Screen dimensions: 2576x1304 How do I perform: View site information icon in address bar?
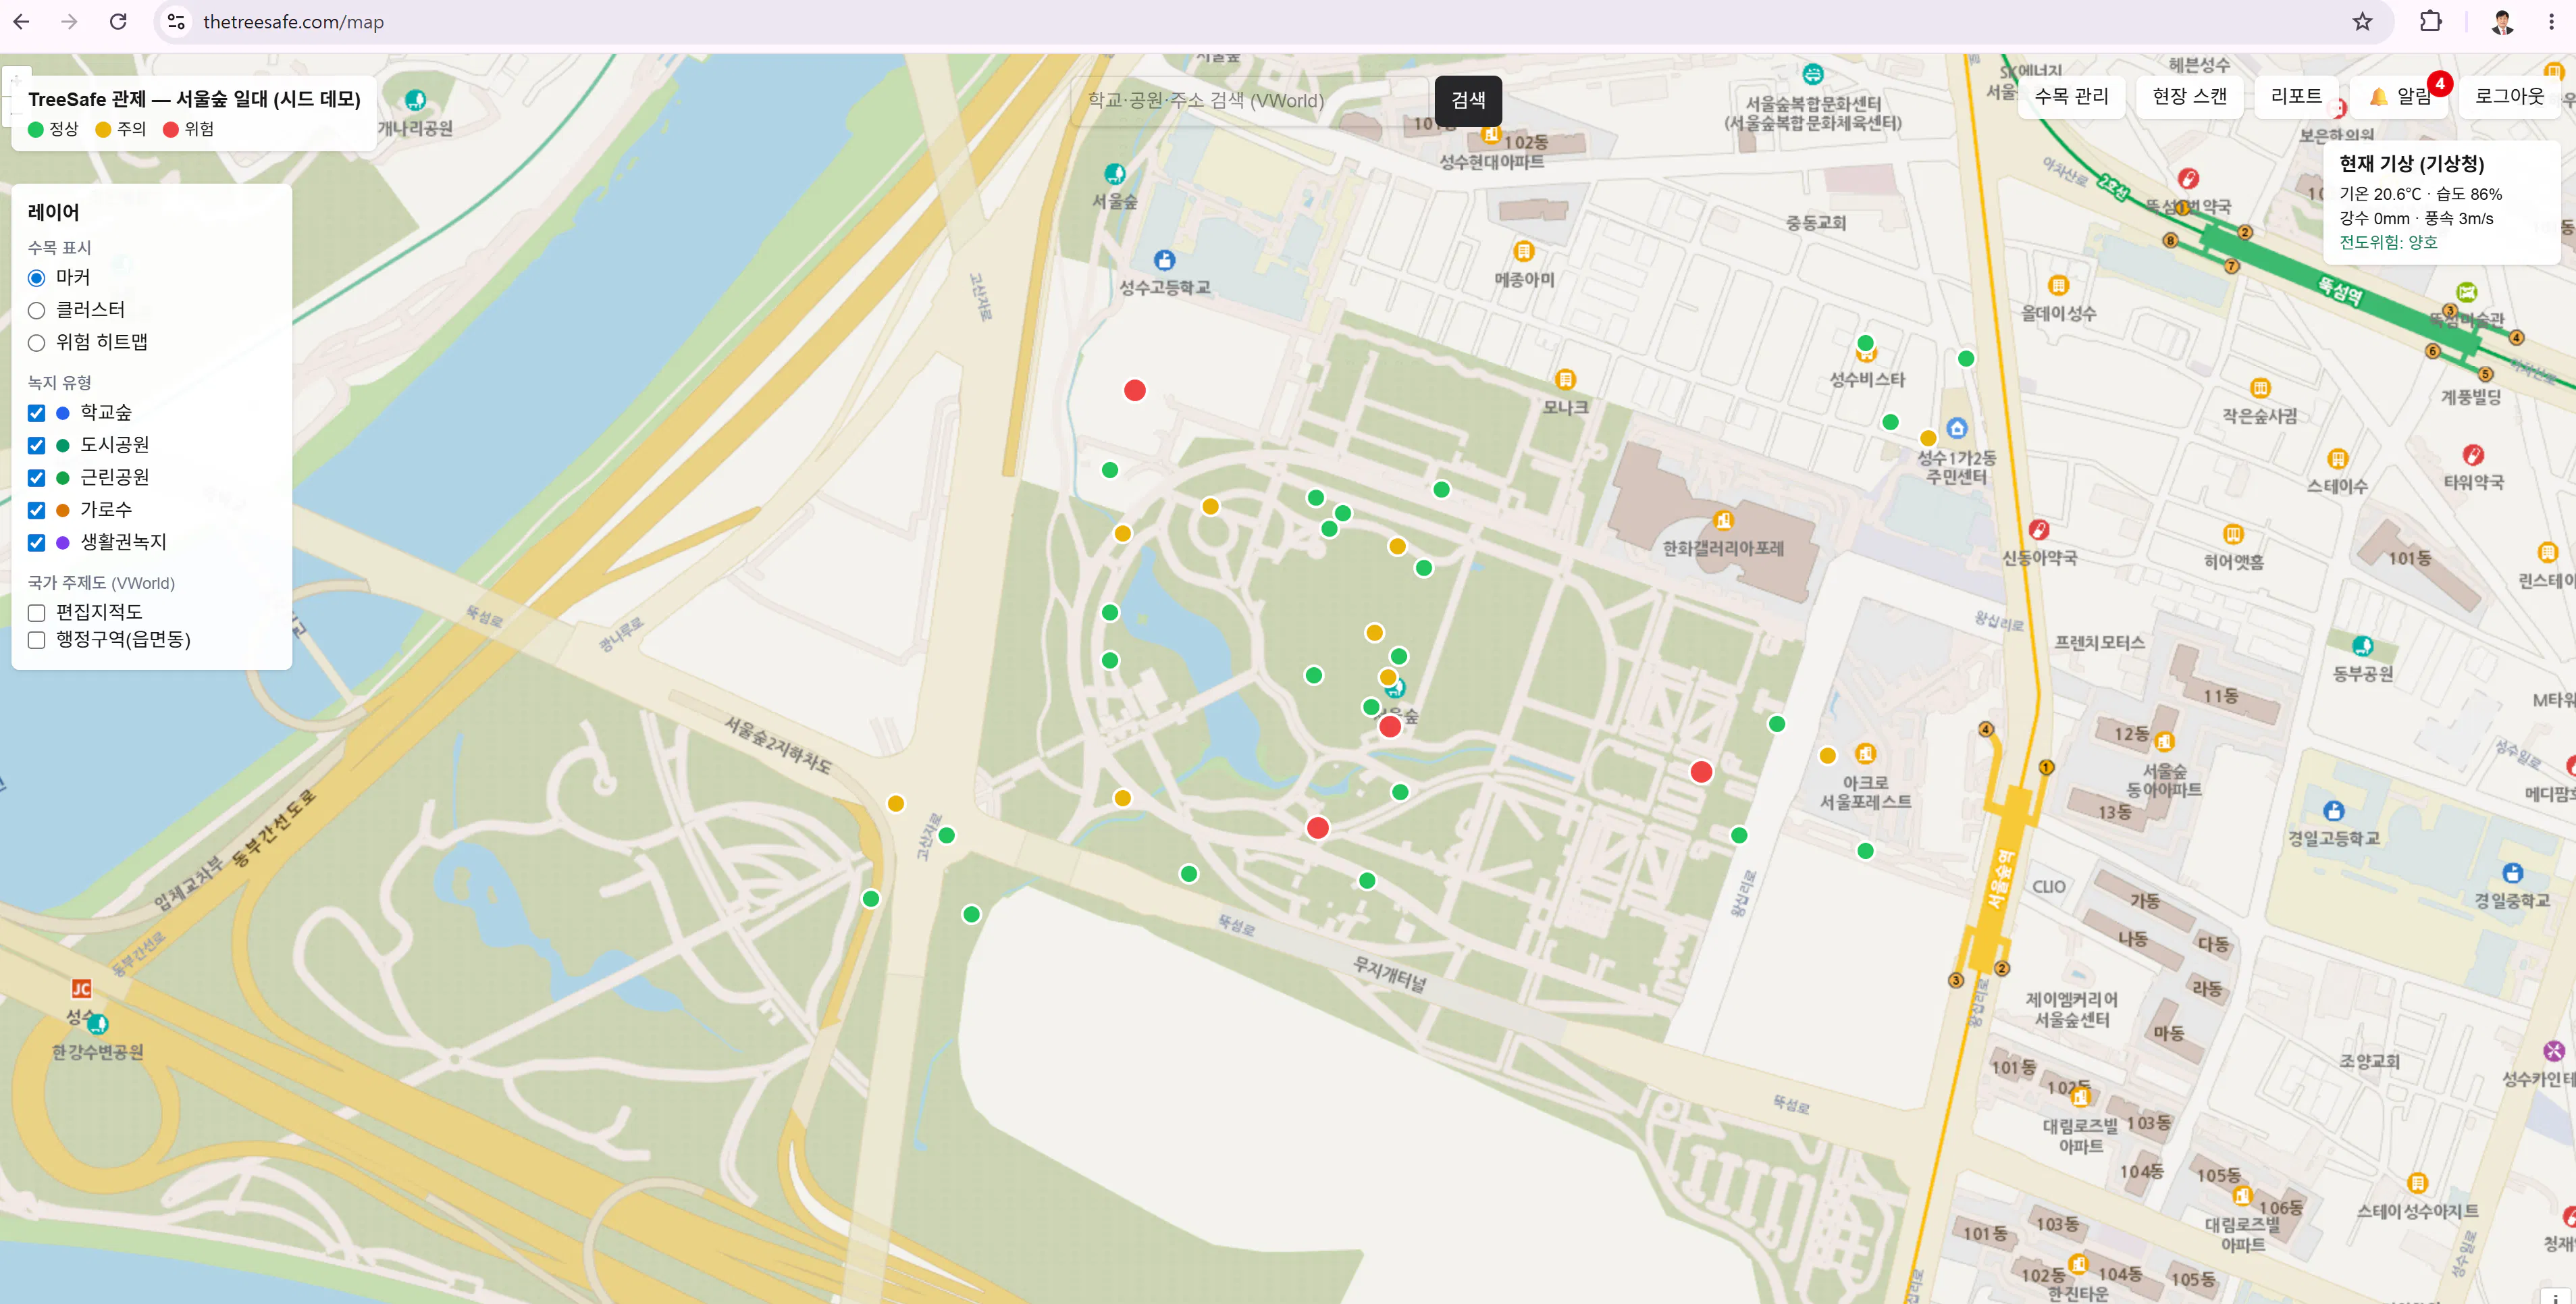point(176,21)
